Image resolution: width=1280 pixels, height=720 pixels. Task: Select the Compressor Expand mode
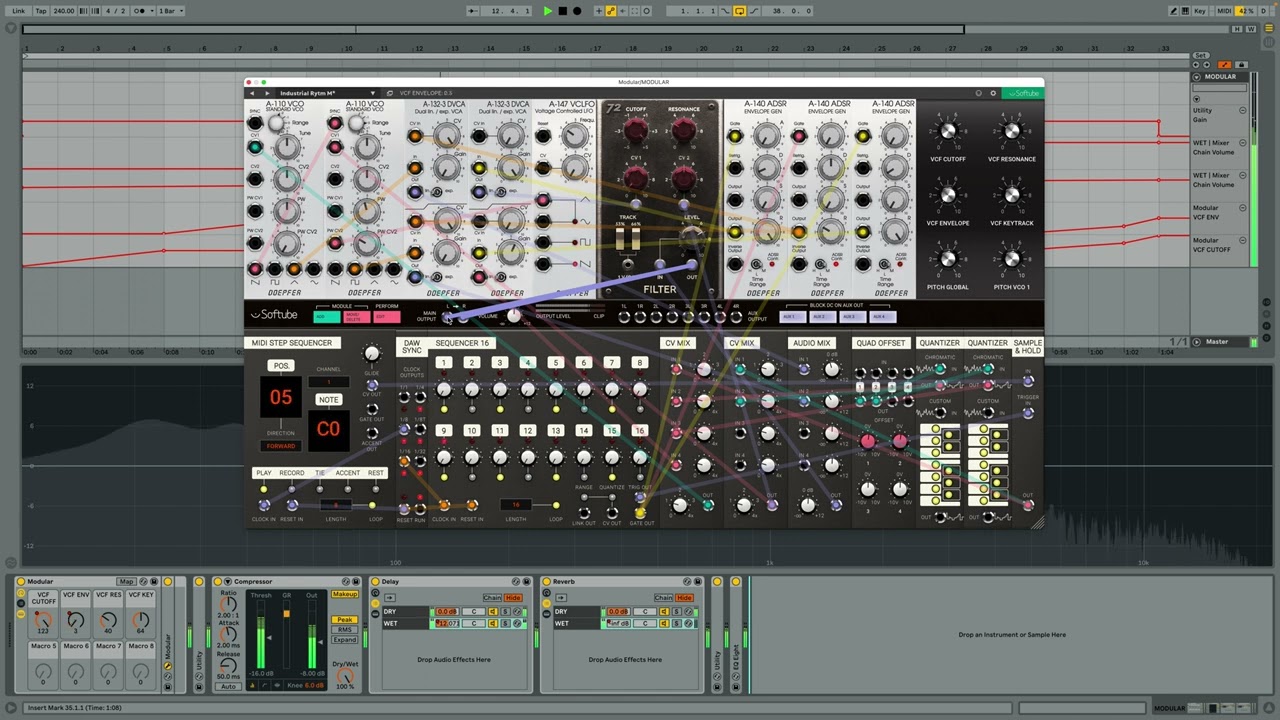coord(345,640)
